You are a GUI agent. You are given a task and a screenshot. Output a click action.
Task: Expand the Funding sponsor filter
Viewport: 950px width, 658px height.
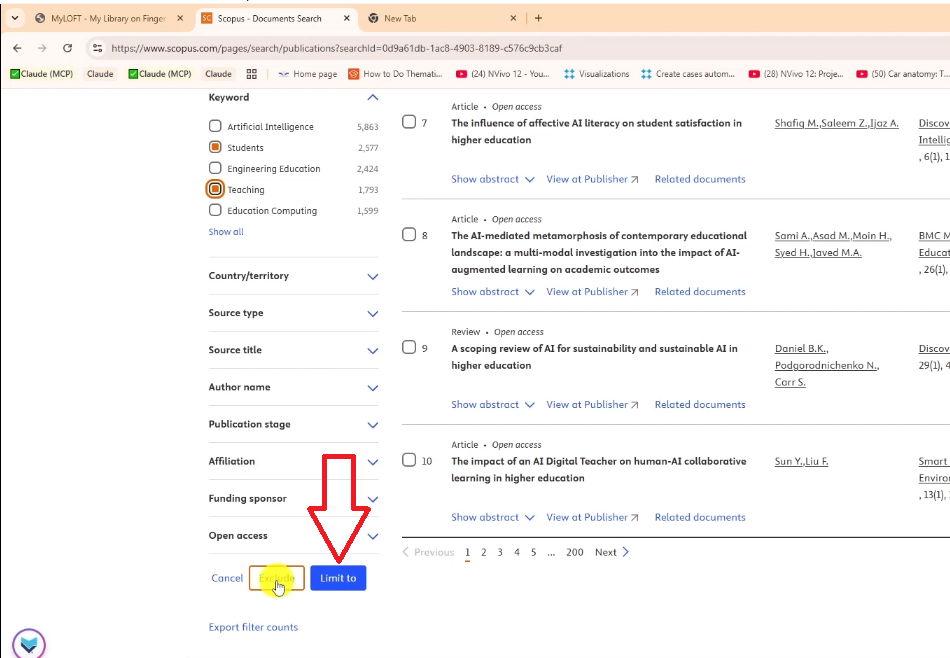[x=373, y=499]
